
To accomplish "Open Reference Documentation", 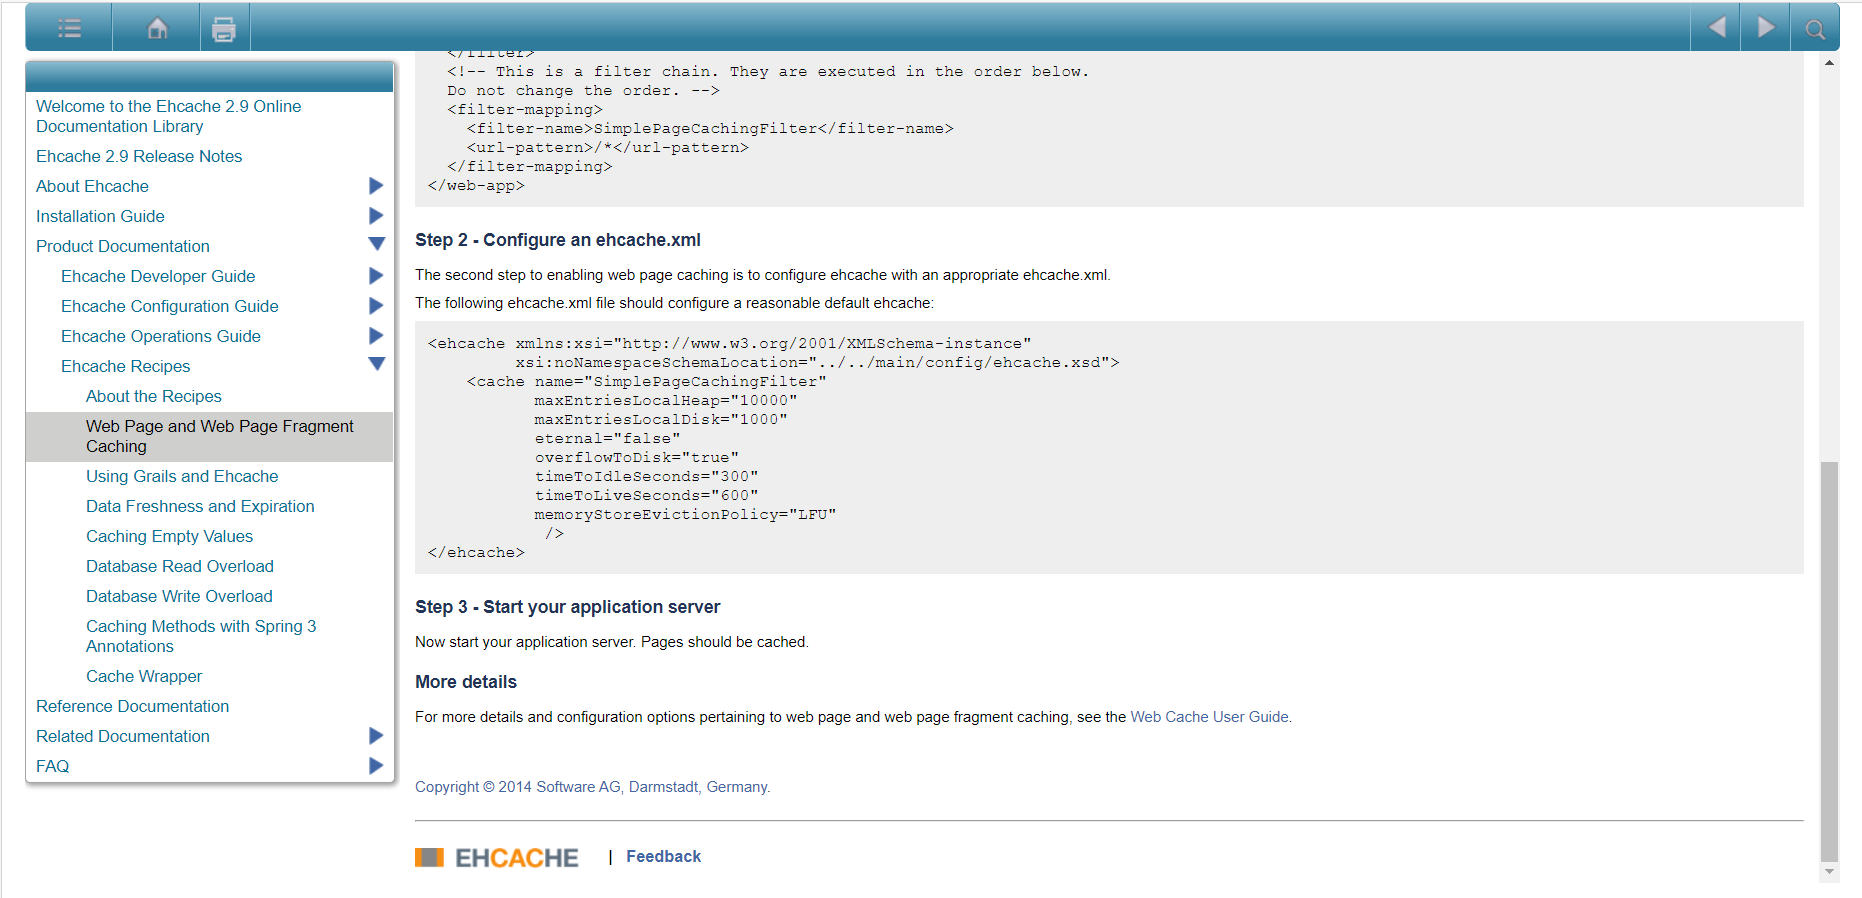I will [132, 706].
